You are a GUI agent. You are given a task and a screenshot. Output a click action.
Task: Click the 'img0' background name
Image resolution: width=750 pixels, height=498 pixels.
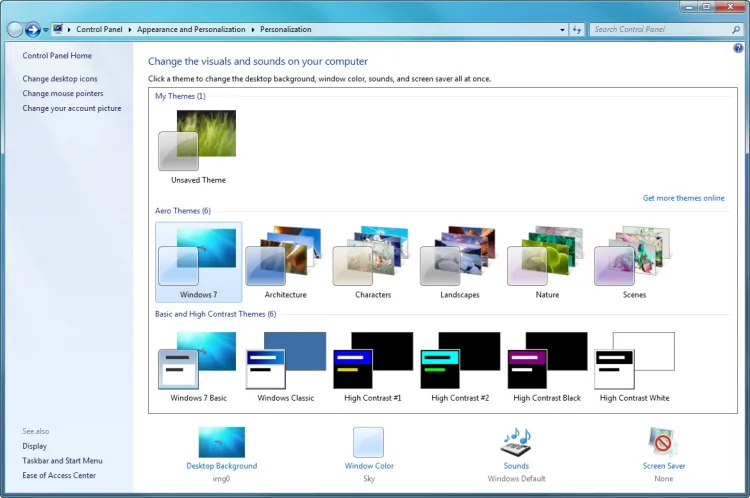221,478
